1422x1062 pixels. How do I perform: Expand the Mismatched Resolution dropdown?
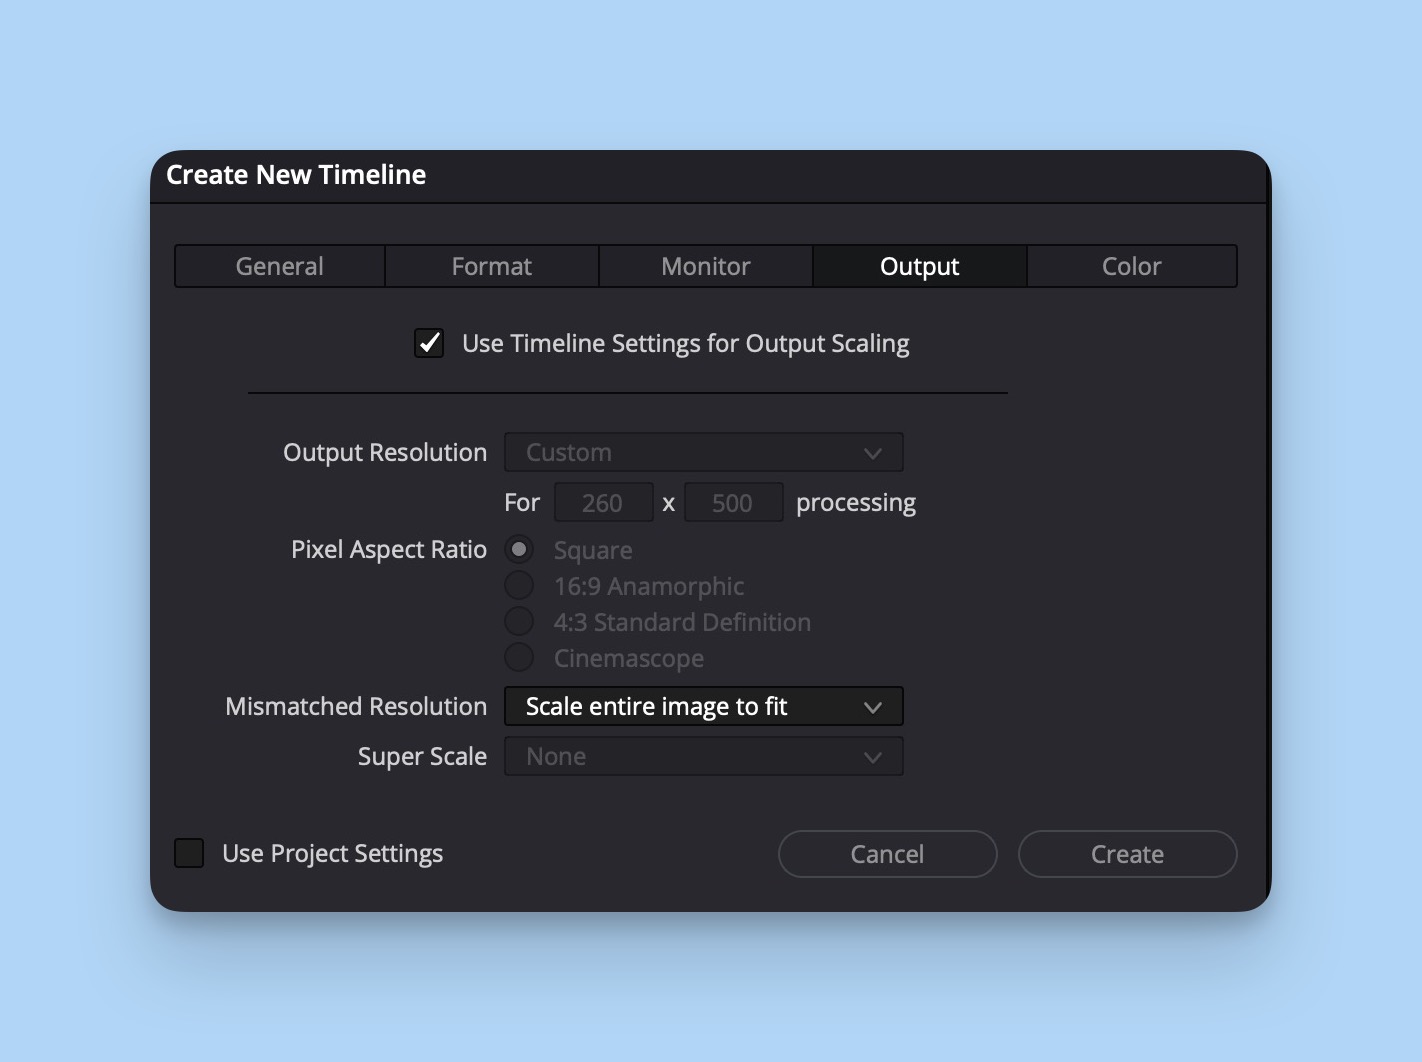point(704,706)
